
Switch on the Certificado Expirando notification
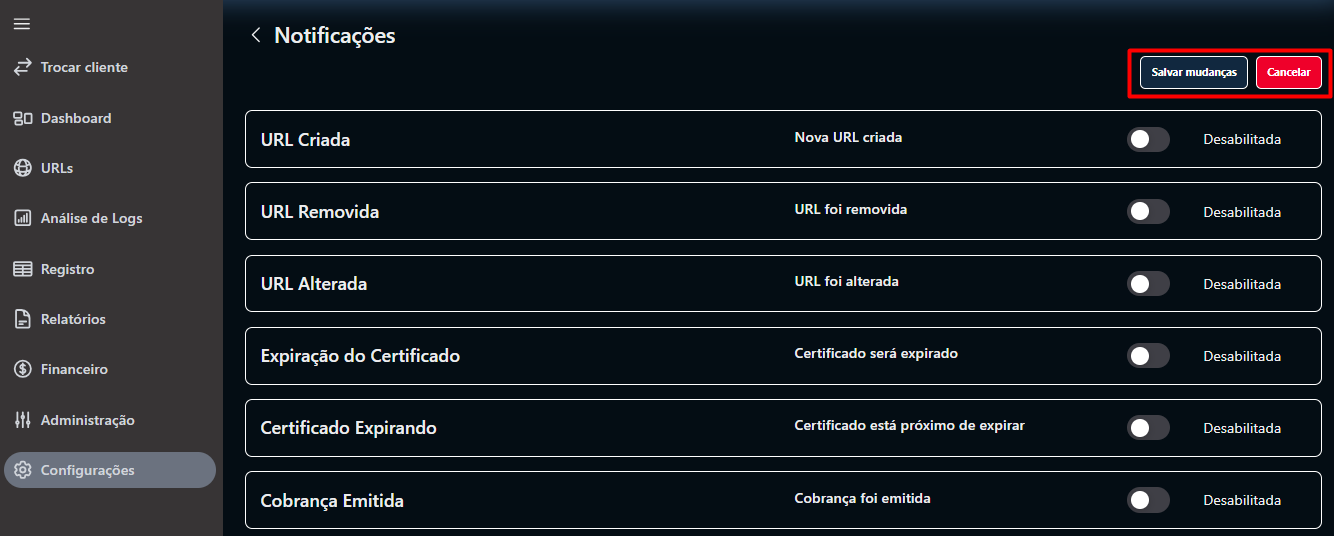click(1148, 428)
